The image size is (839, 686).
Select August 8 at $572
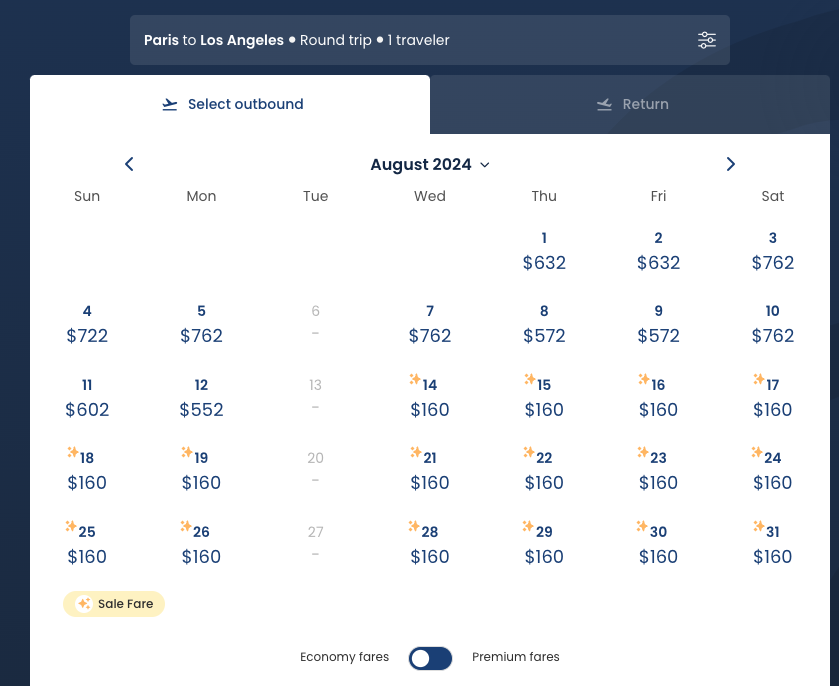tap(544, 325)
